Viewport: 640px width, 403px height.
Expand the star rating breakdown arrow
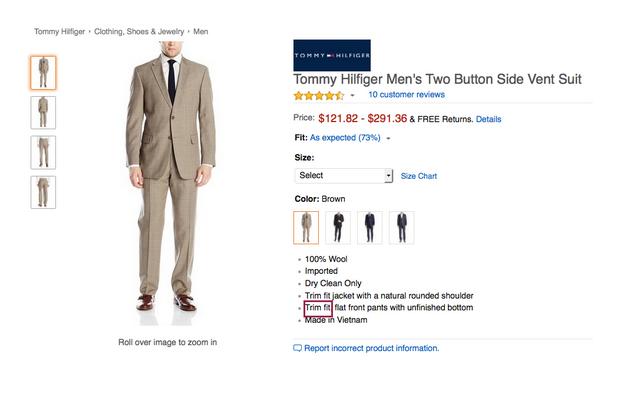(352, 96)
